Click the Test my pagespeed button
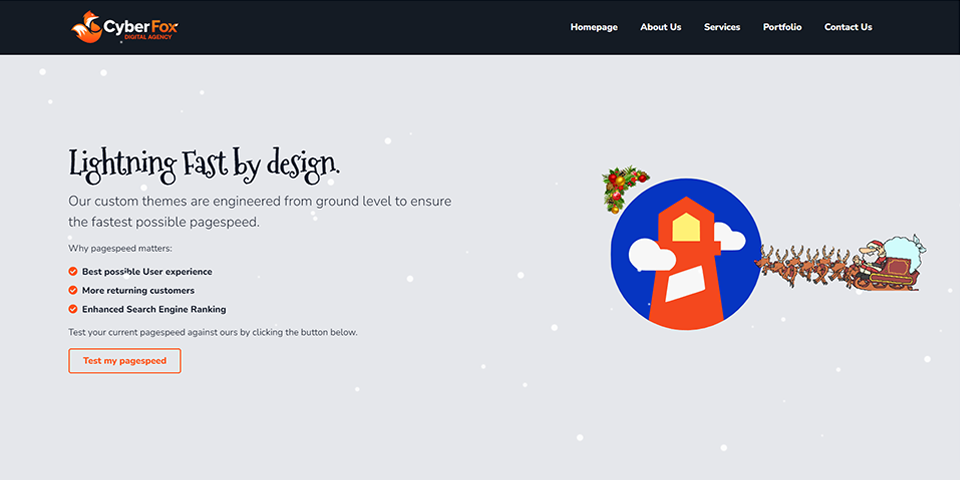This screenshot has height=480, width=960. pos(125,361)
